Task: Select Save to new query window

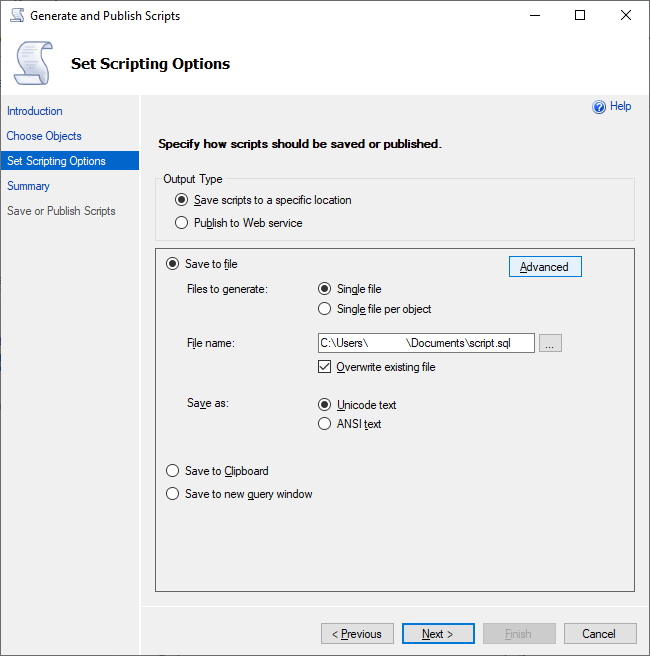Action: (x=172, y=494)
